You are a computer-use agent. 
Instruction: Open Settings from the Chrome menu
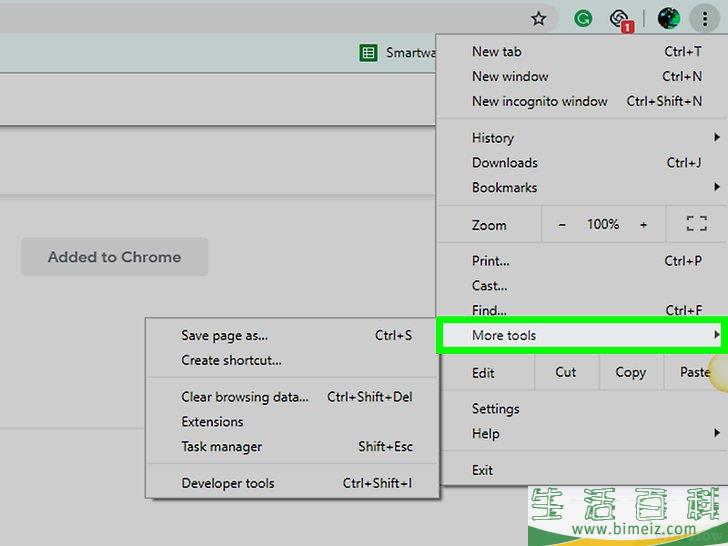(x=495, y=409)
